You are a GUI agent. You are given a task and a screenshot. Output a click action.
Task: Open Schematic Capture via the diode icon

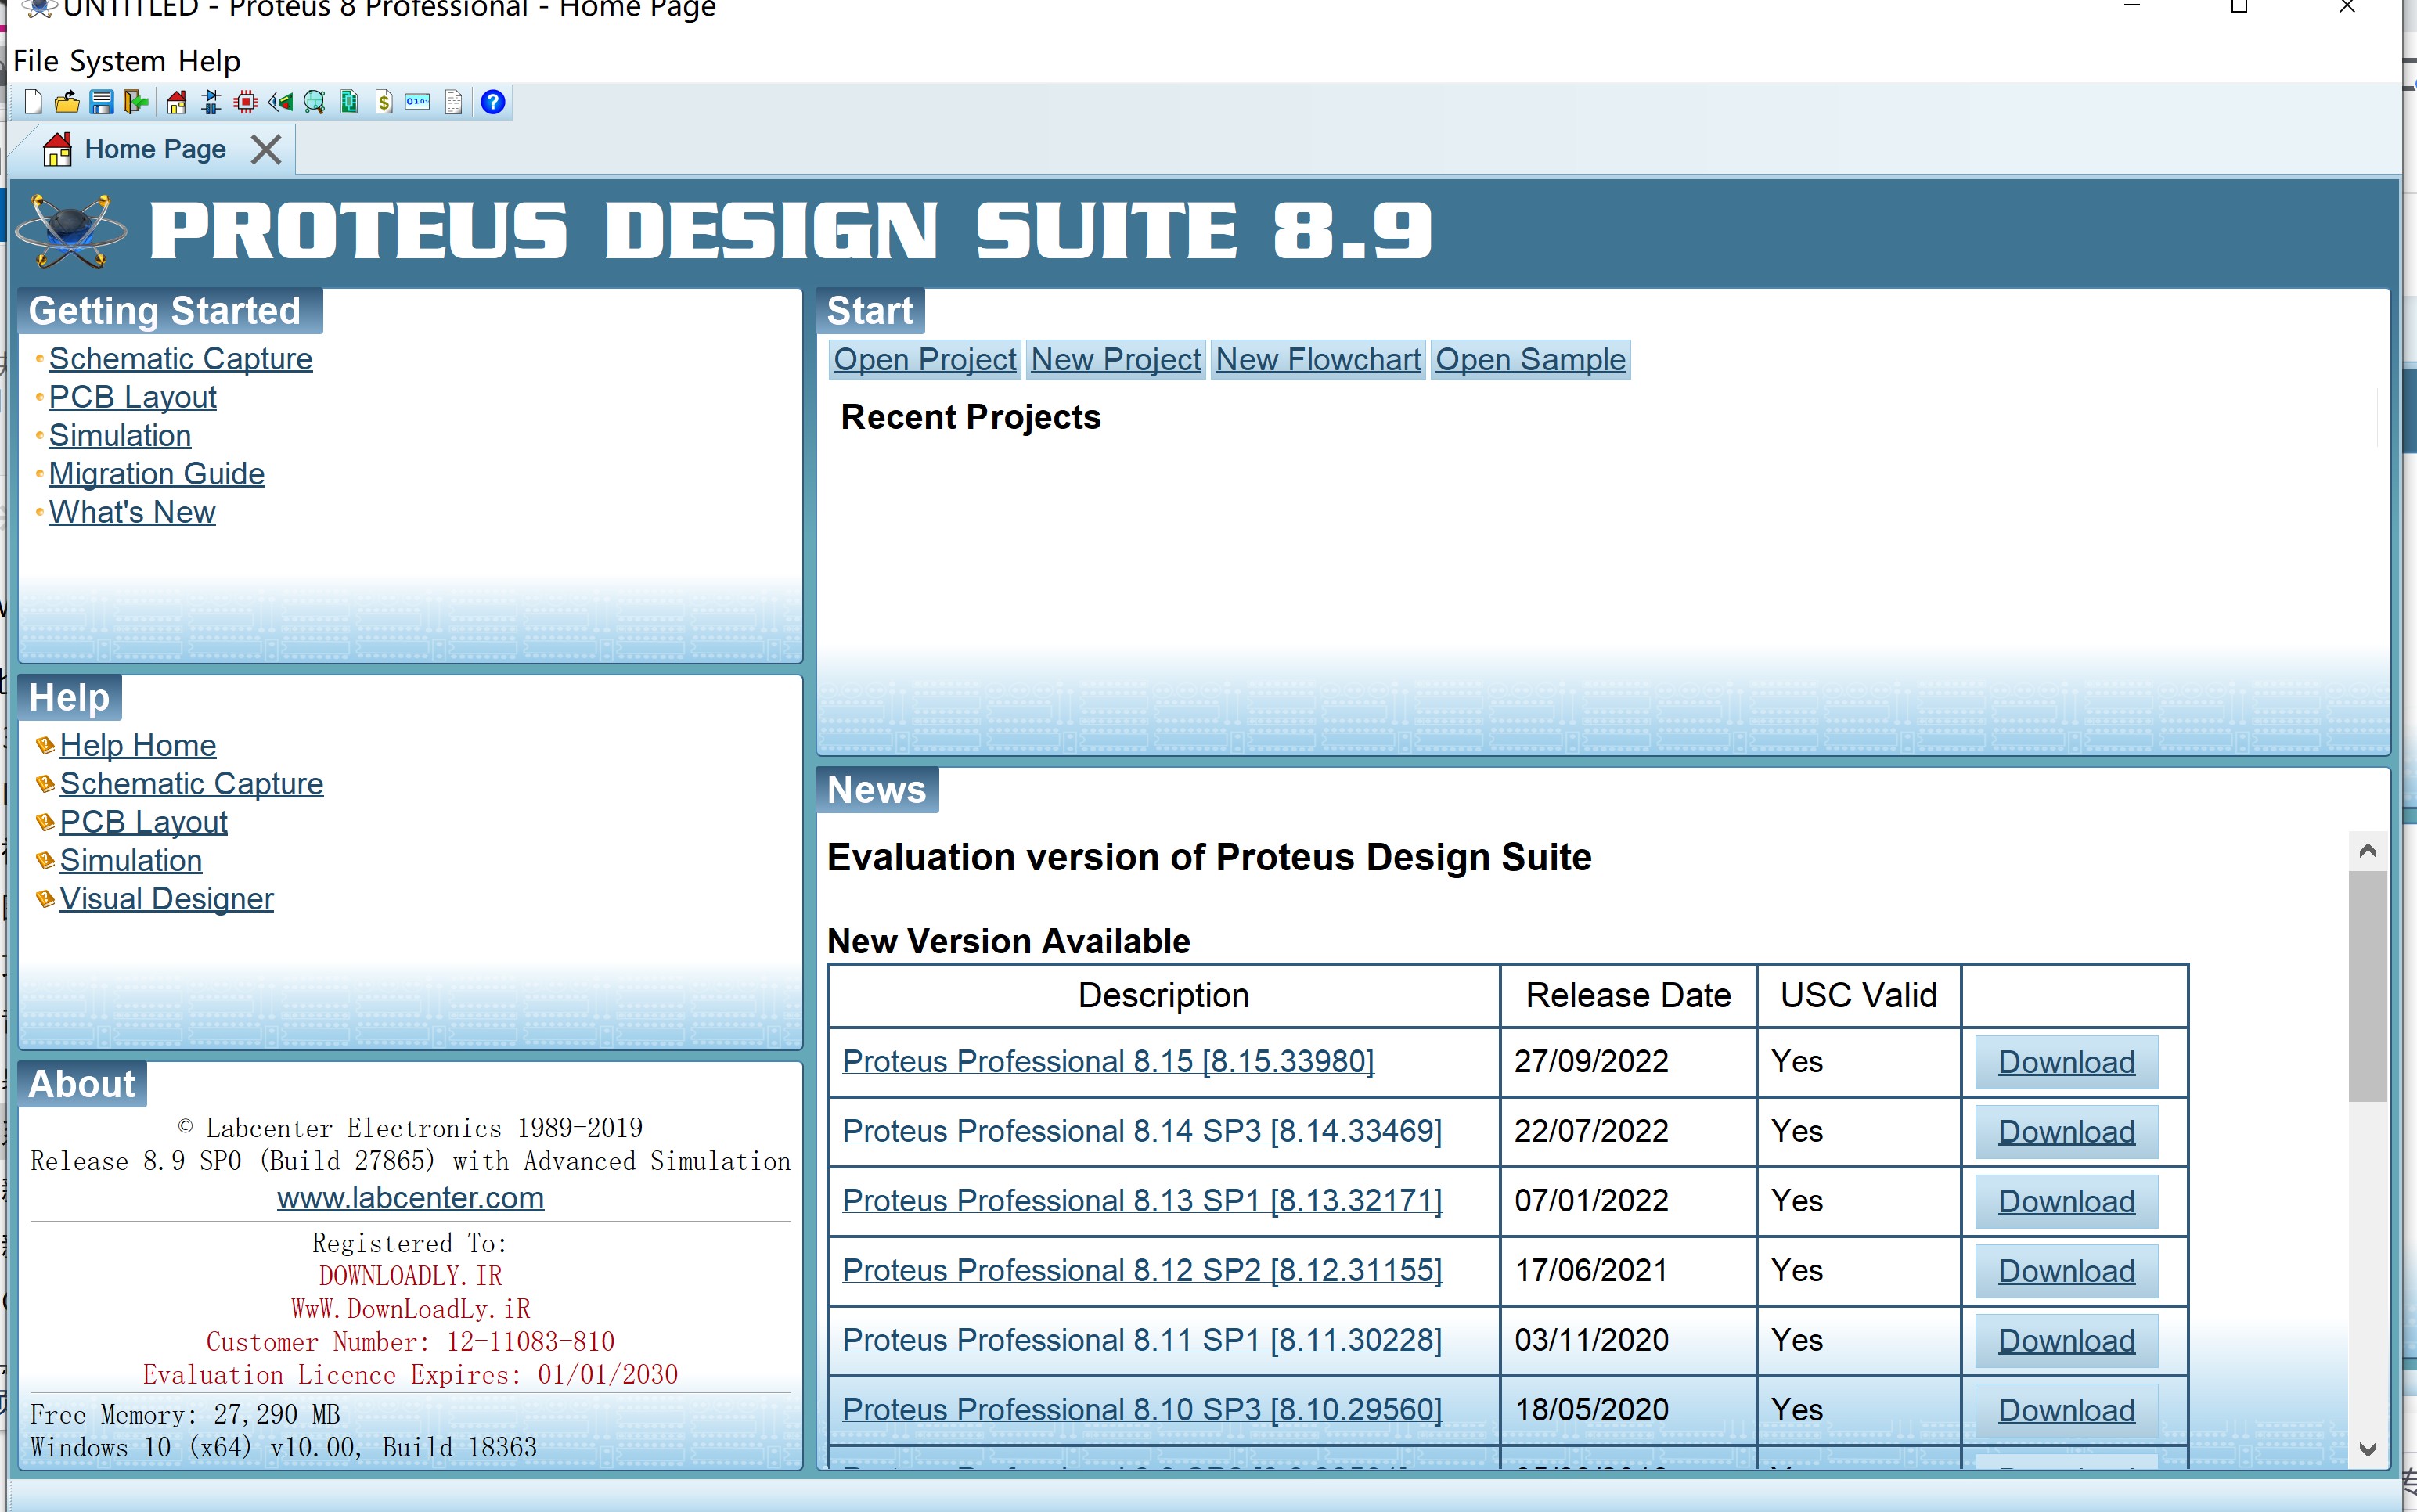click(x=210, y=102)
